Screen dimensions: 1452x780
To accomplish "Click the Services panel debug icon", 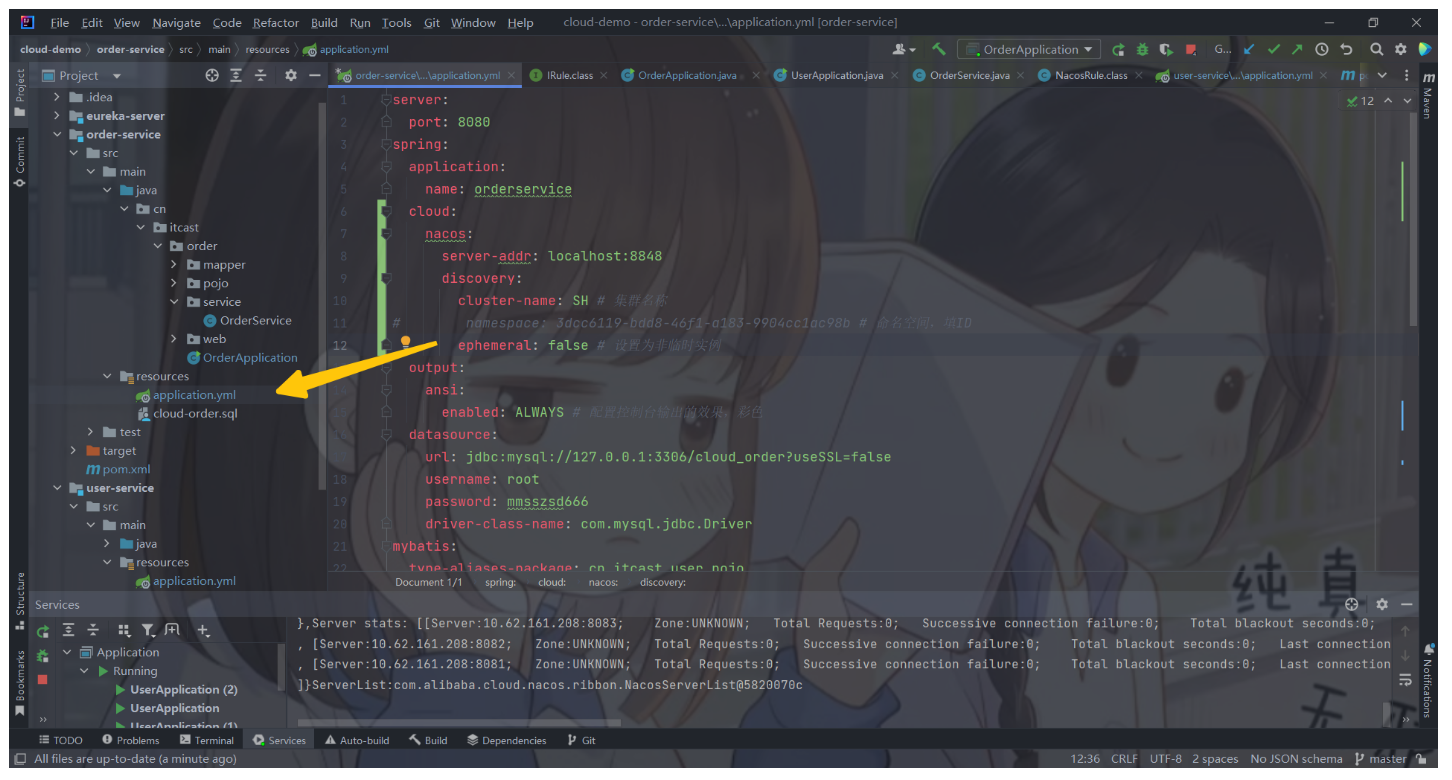I will coord(43,656).
